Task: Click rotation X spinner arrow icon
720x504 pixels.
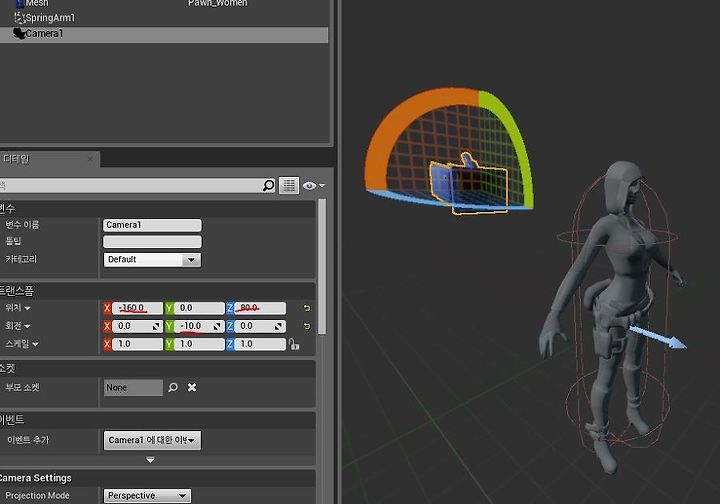Action: [156, 326]
